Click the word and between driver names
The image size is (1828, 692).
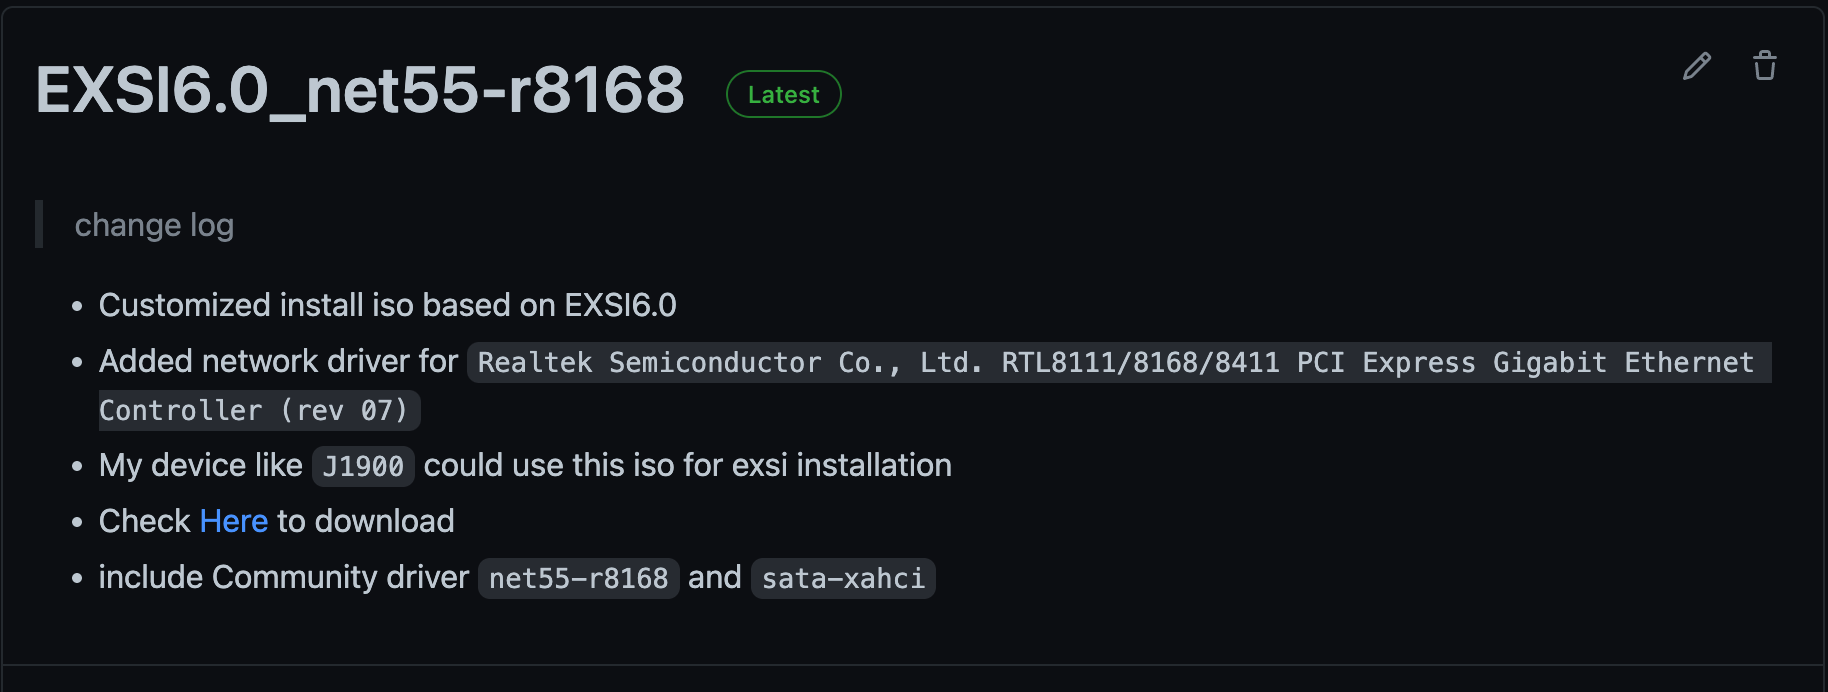tap(714, 577)
